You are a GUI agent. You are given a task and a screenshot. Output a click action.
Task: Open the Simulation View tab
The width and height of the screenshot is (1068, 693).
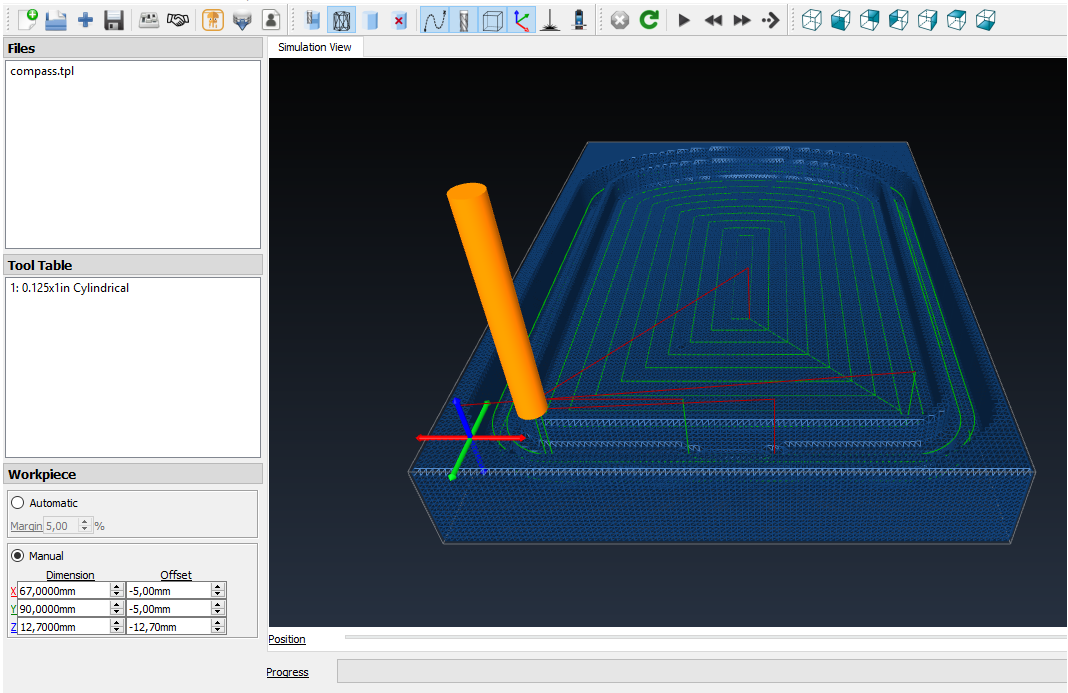click(315, 47)
